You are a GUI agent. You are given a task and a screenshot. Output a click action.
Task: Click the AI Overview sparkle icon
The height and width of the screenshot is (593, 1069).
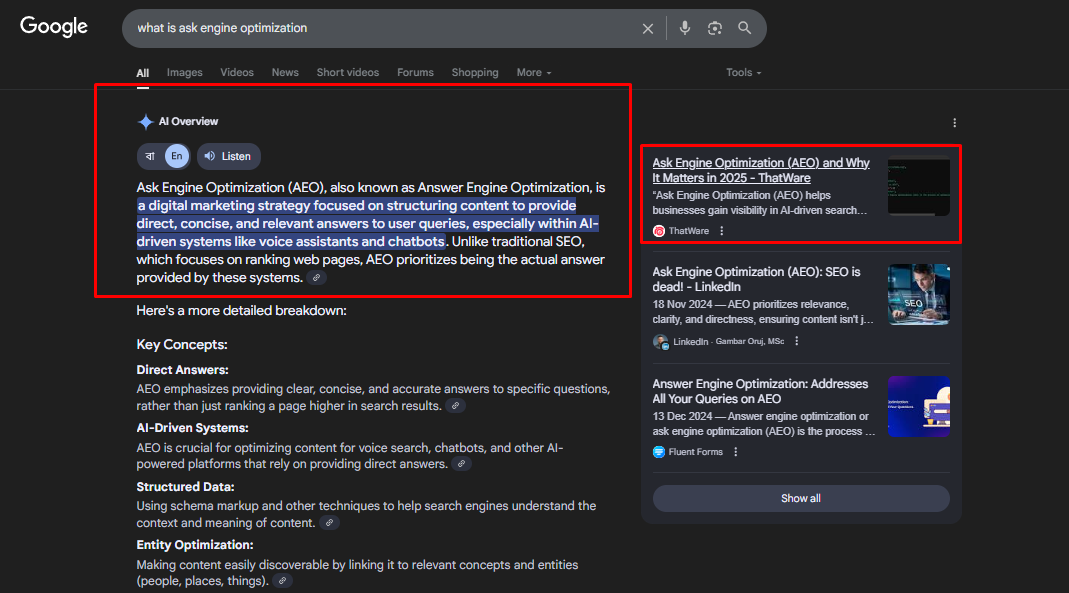coord(145,122)
